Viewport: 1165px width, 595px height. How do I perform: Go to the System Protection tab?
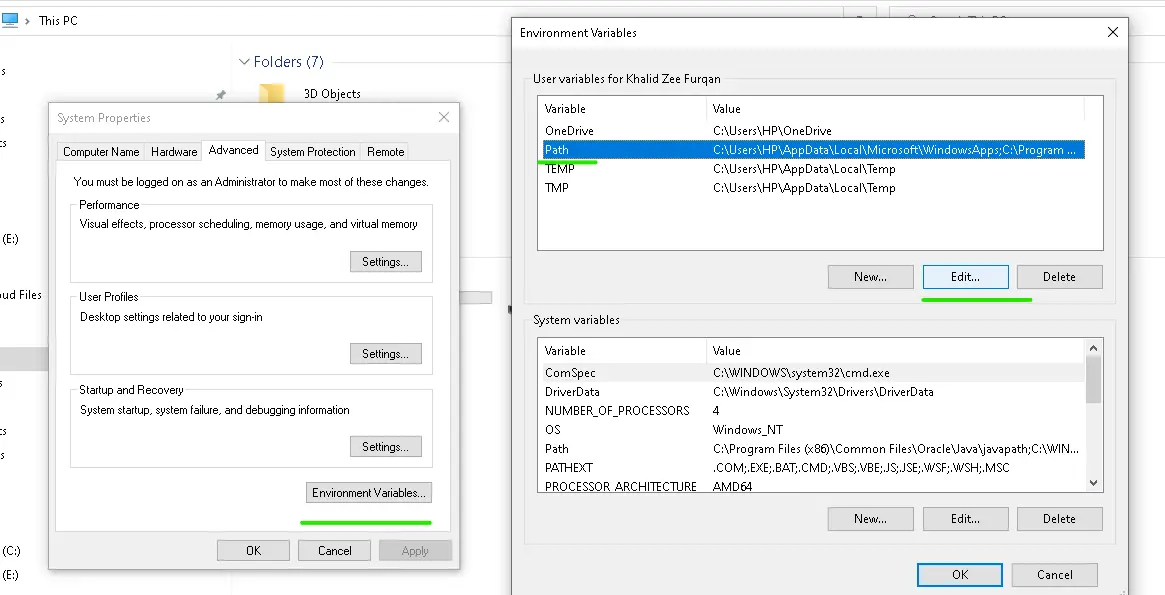coord(312,152)
